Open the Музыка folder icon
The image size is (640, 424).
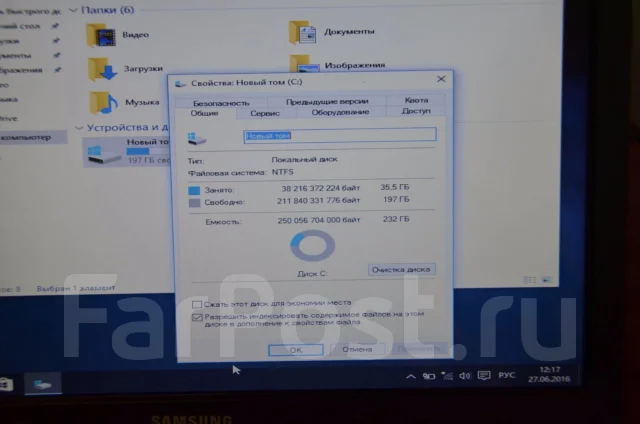click(x=103, y=102)
